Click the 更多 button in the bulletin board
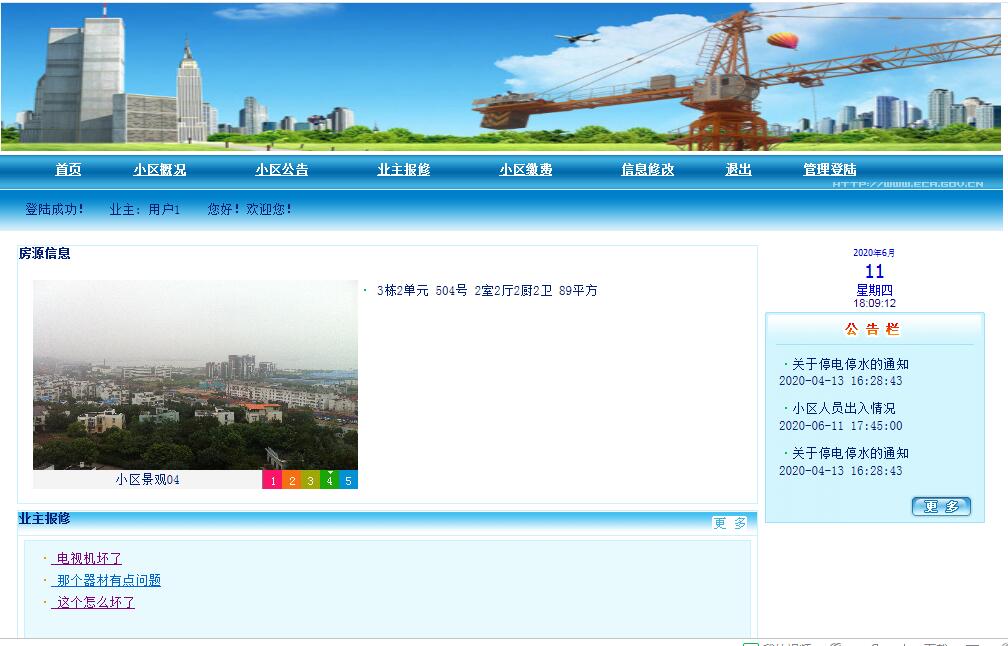Screen dimensions: 1008x646 point(941,507)
